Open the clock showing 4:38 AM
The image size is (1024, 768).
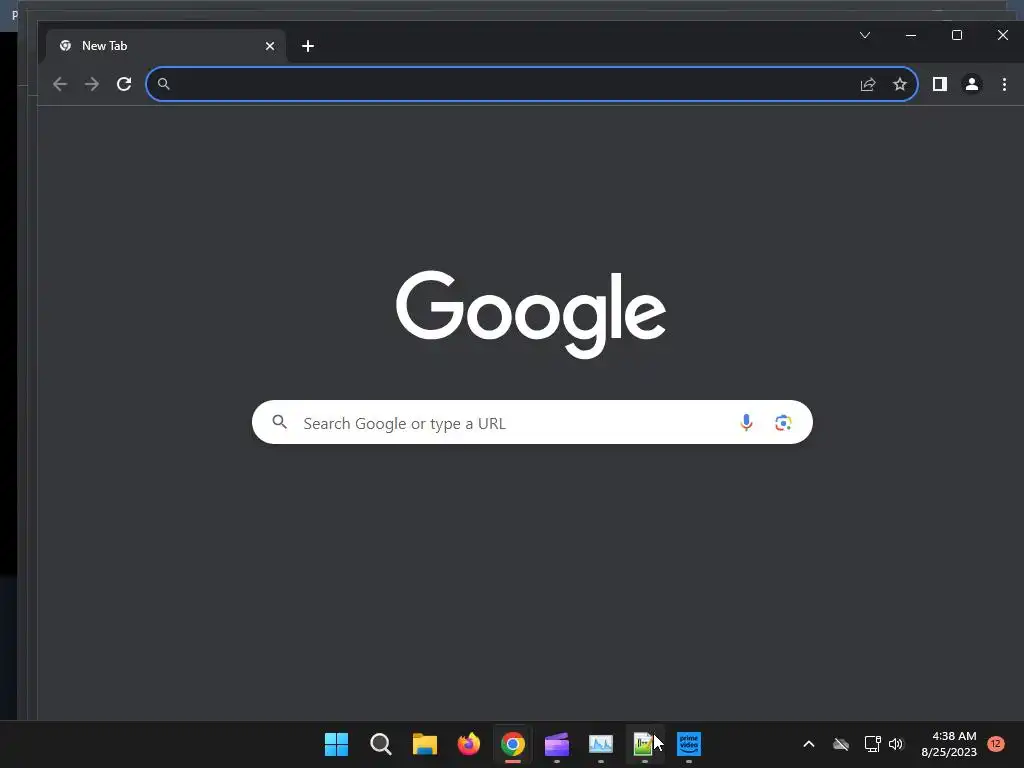point(949,744)
